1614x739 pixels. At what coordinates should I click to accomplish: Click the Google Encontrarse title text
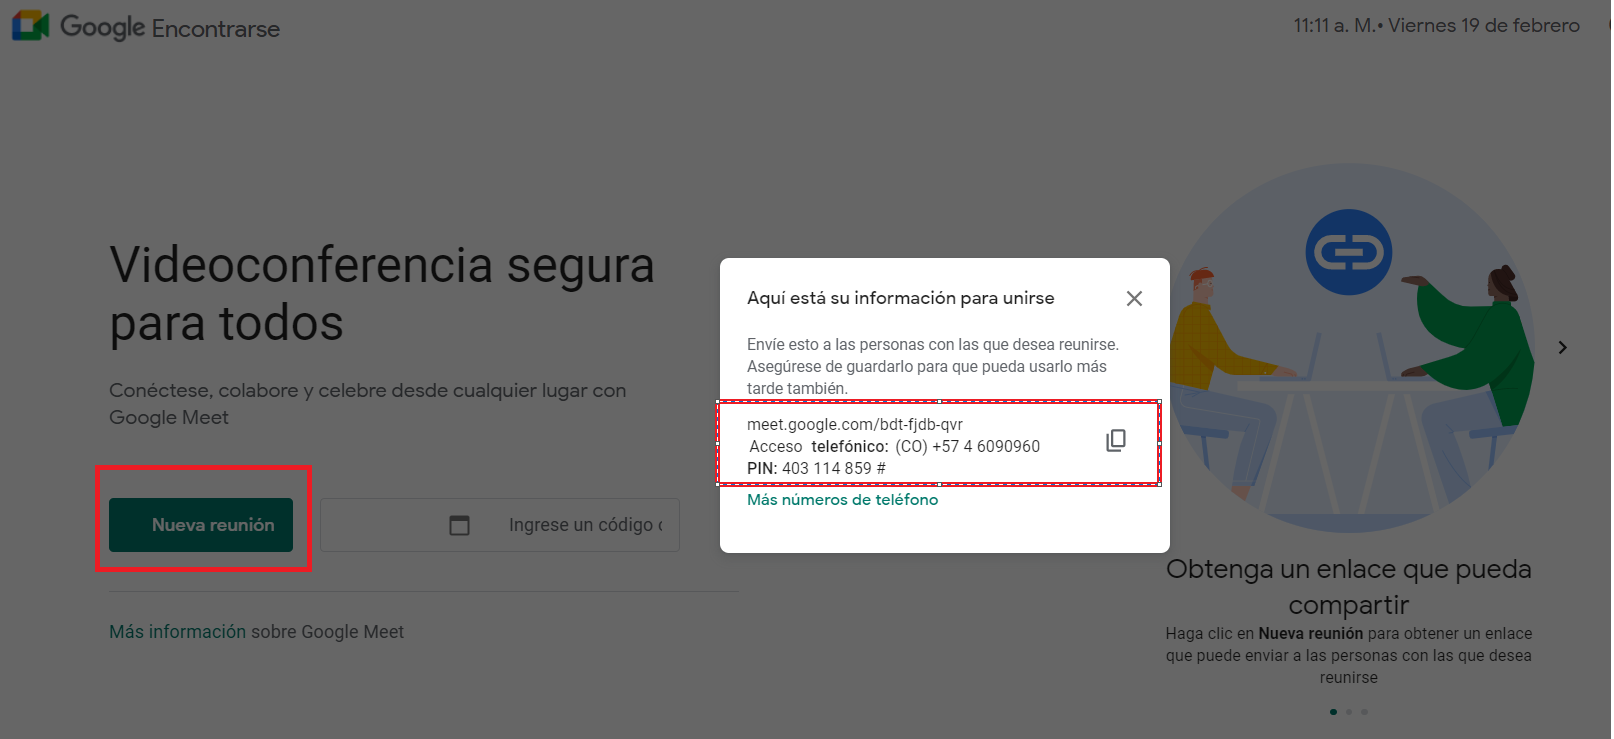pyautogui.click(x=170, y=27)
